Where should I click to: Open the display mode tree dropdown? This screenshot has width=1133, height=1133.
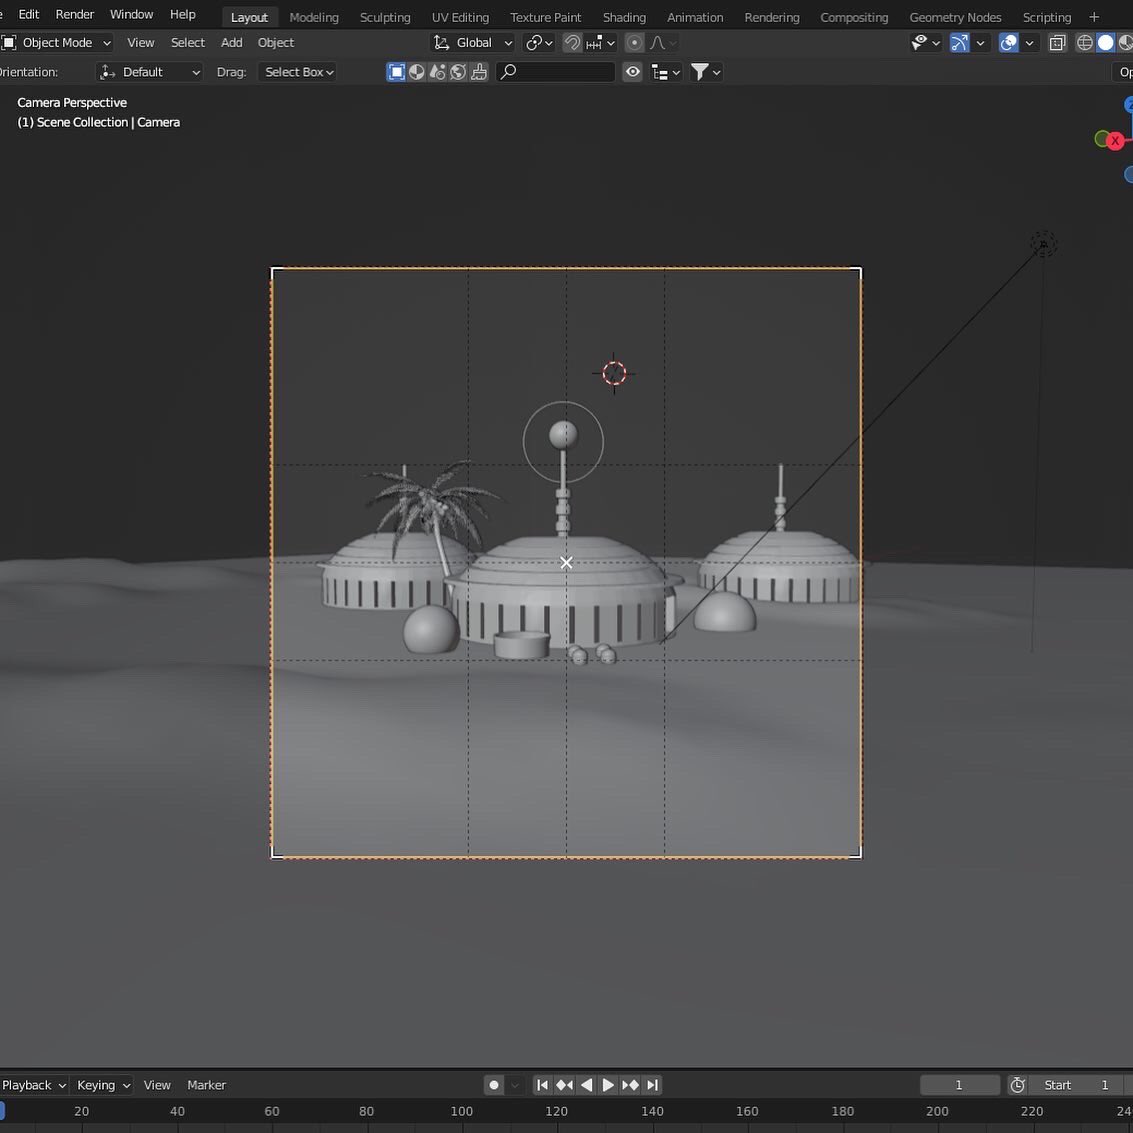pos(665,72)
